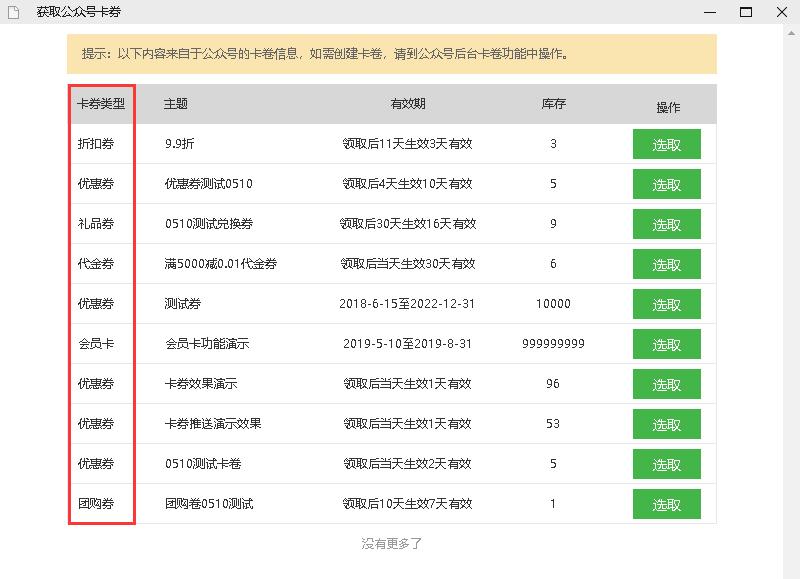
Task: Click the 代金劵 type cell
Action: click(x=95, y=264)
